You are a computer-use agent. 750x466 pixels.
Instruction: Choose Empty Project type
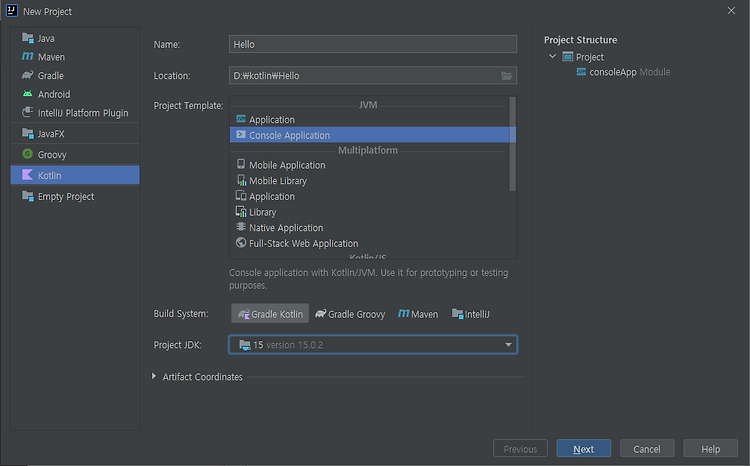click(x=75, y=196)
